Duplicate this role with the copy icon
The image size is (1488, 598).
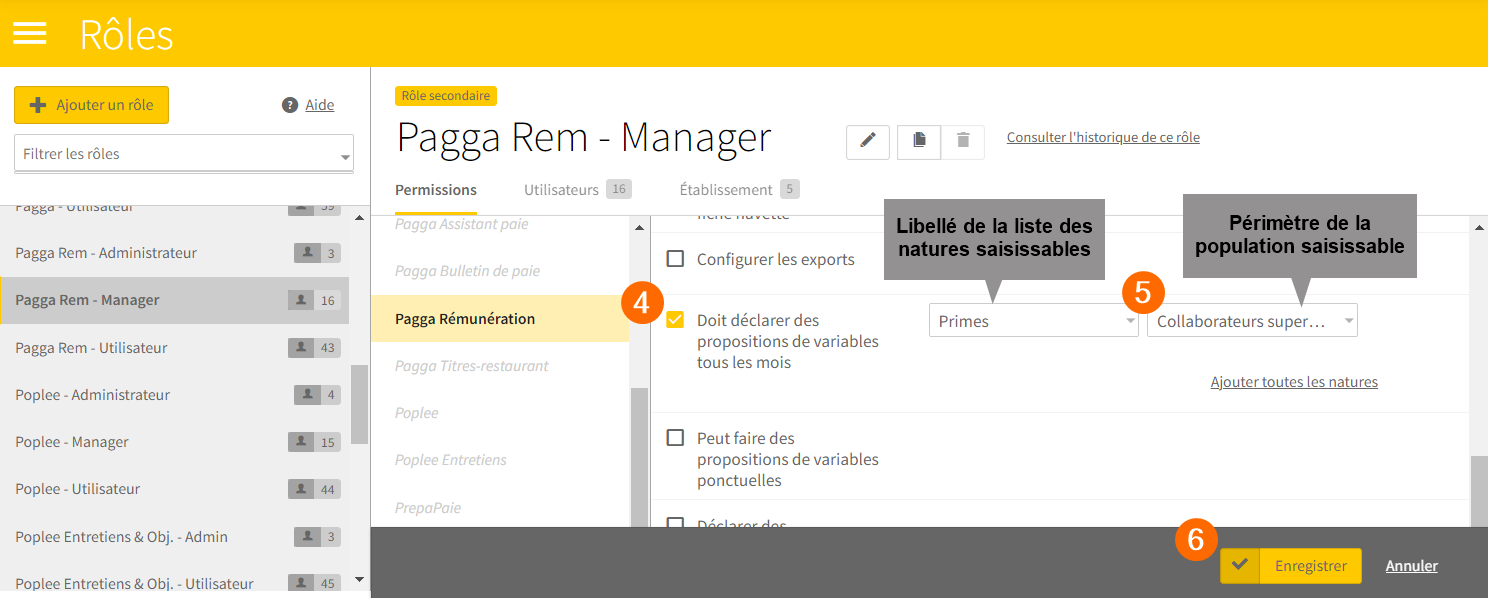919,142
